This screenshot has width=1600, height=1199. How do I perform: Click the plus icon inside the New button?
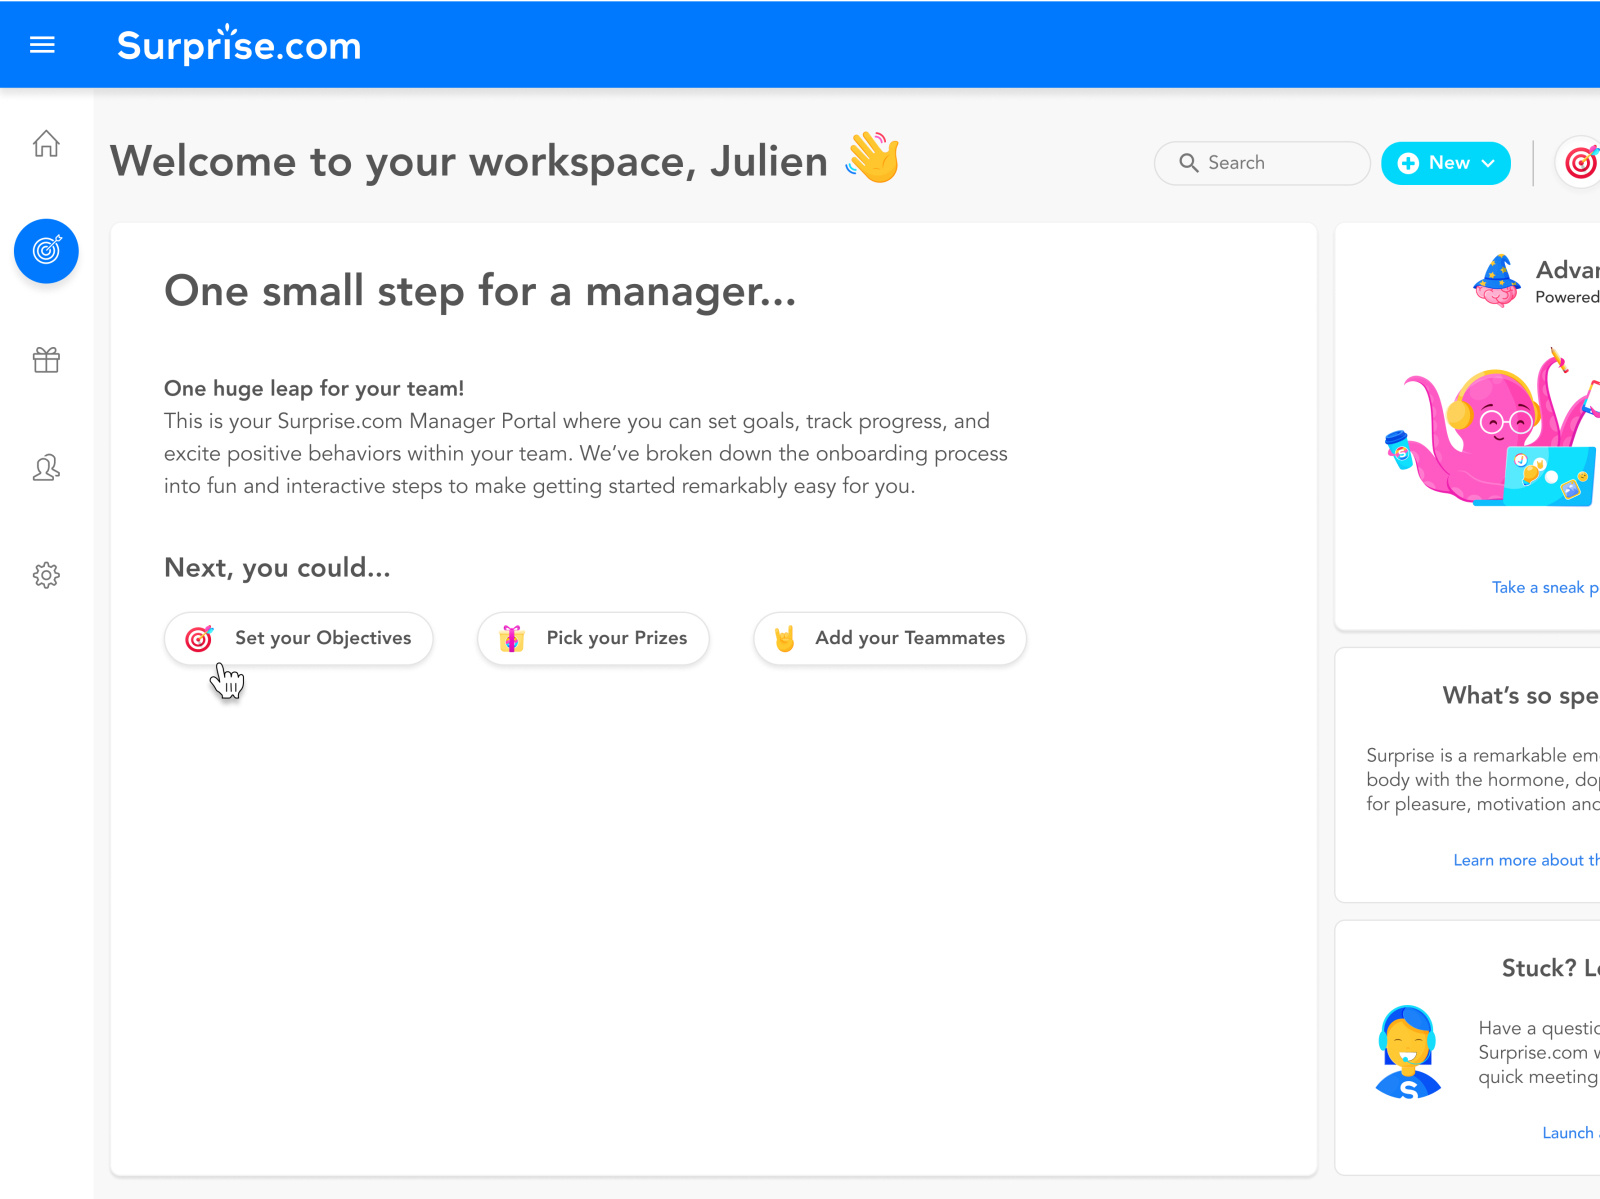coord(1409,163)
